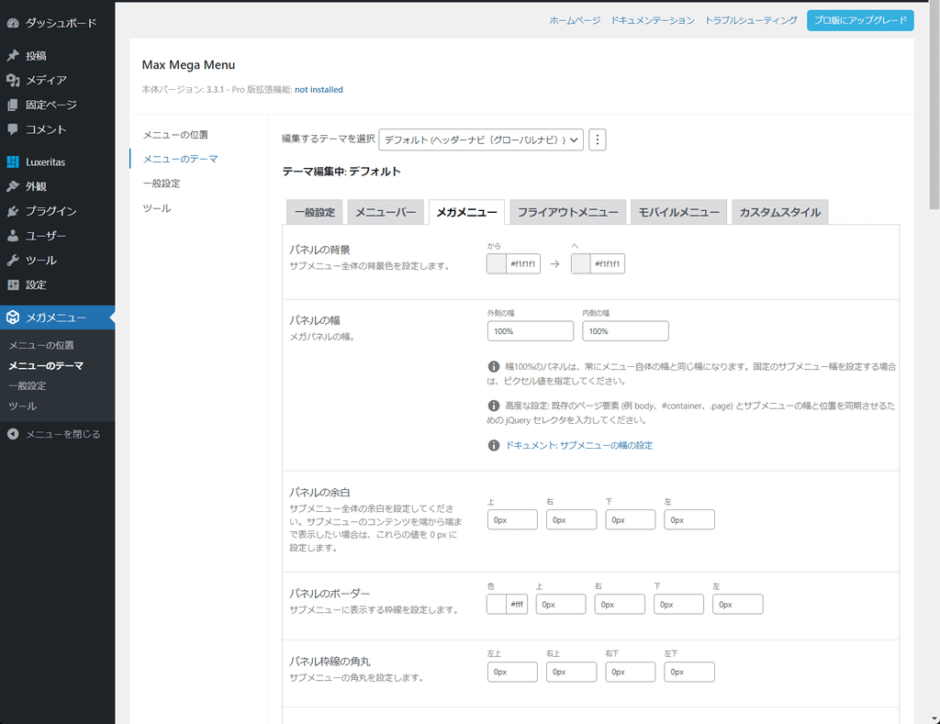
Task: Click the panel border left (左) width field
Action: (x=738, y=604)
